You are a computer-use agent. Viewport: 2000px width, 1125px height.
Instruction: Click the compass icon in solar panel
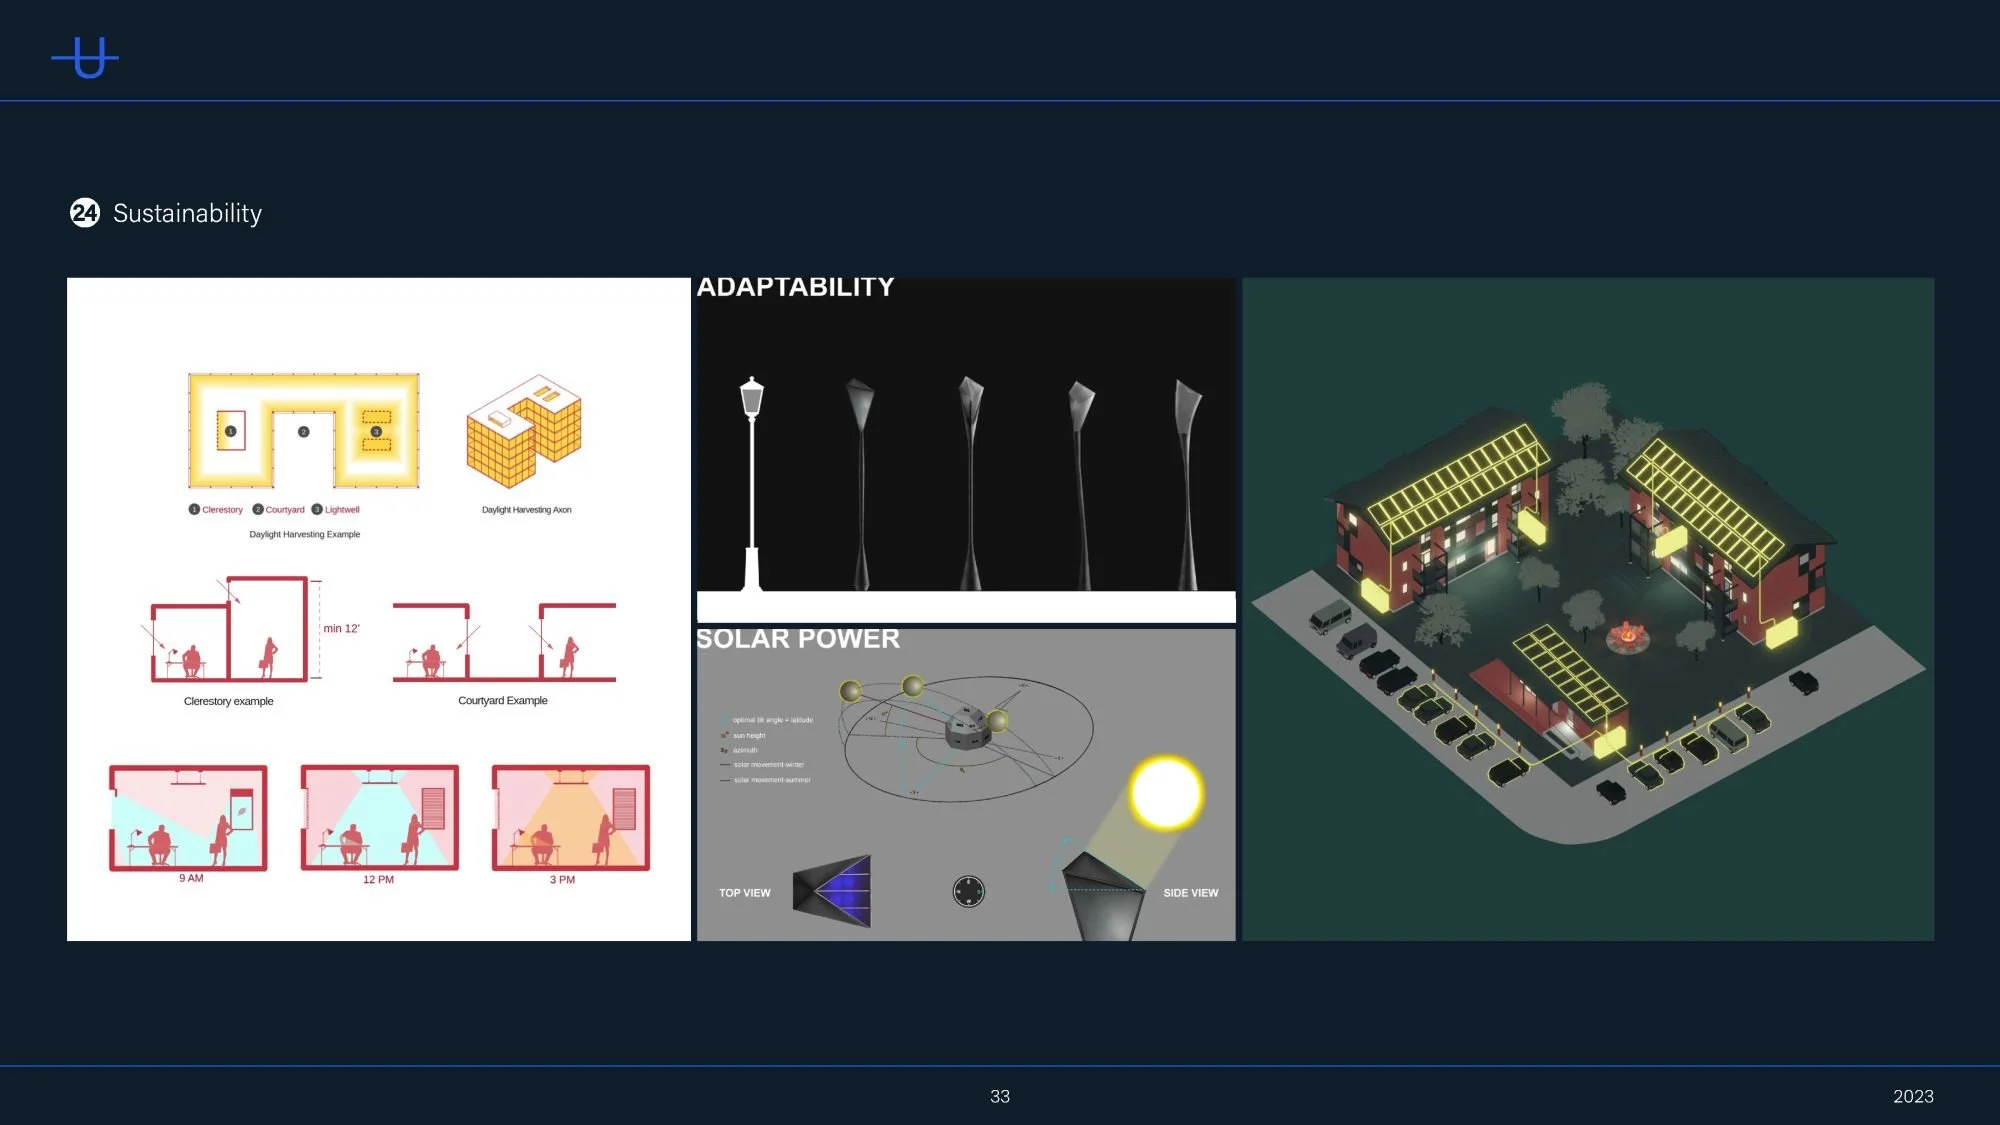point(968,891)
